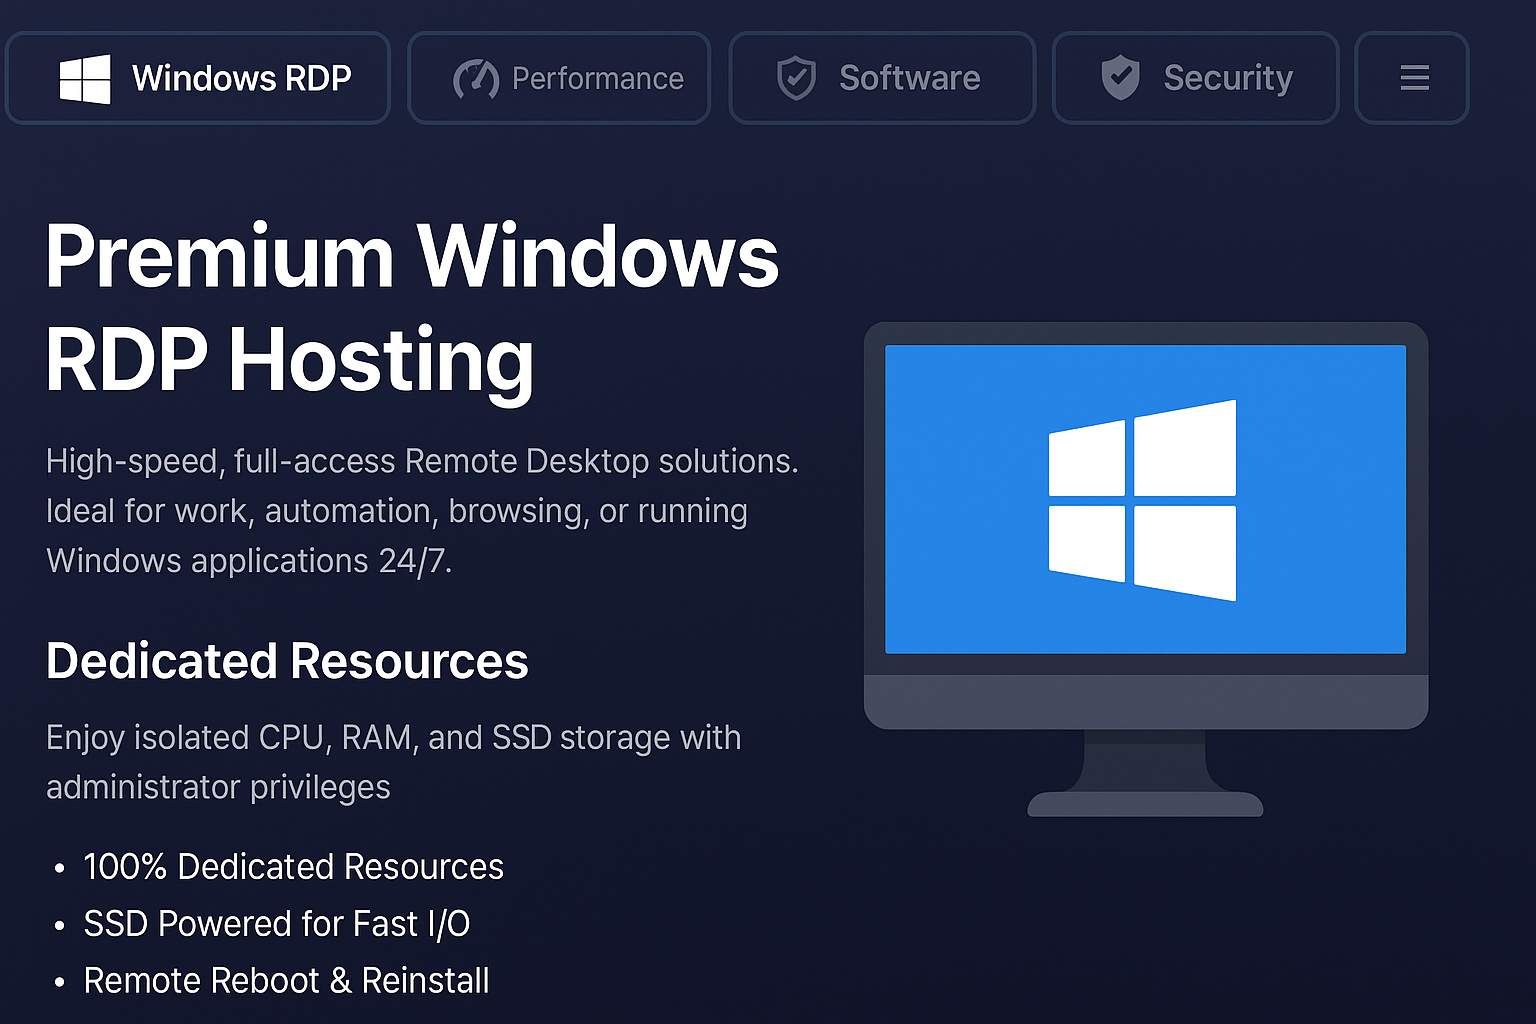Select the 100% Dedicated Resources bullet
This screenshot has height=1024, width=1536.
280,867
